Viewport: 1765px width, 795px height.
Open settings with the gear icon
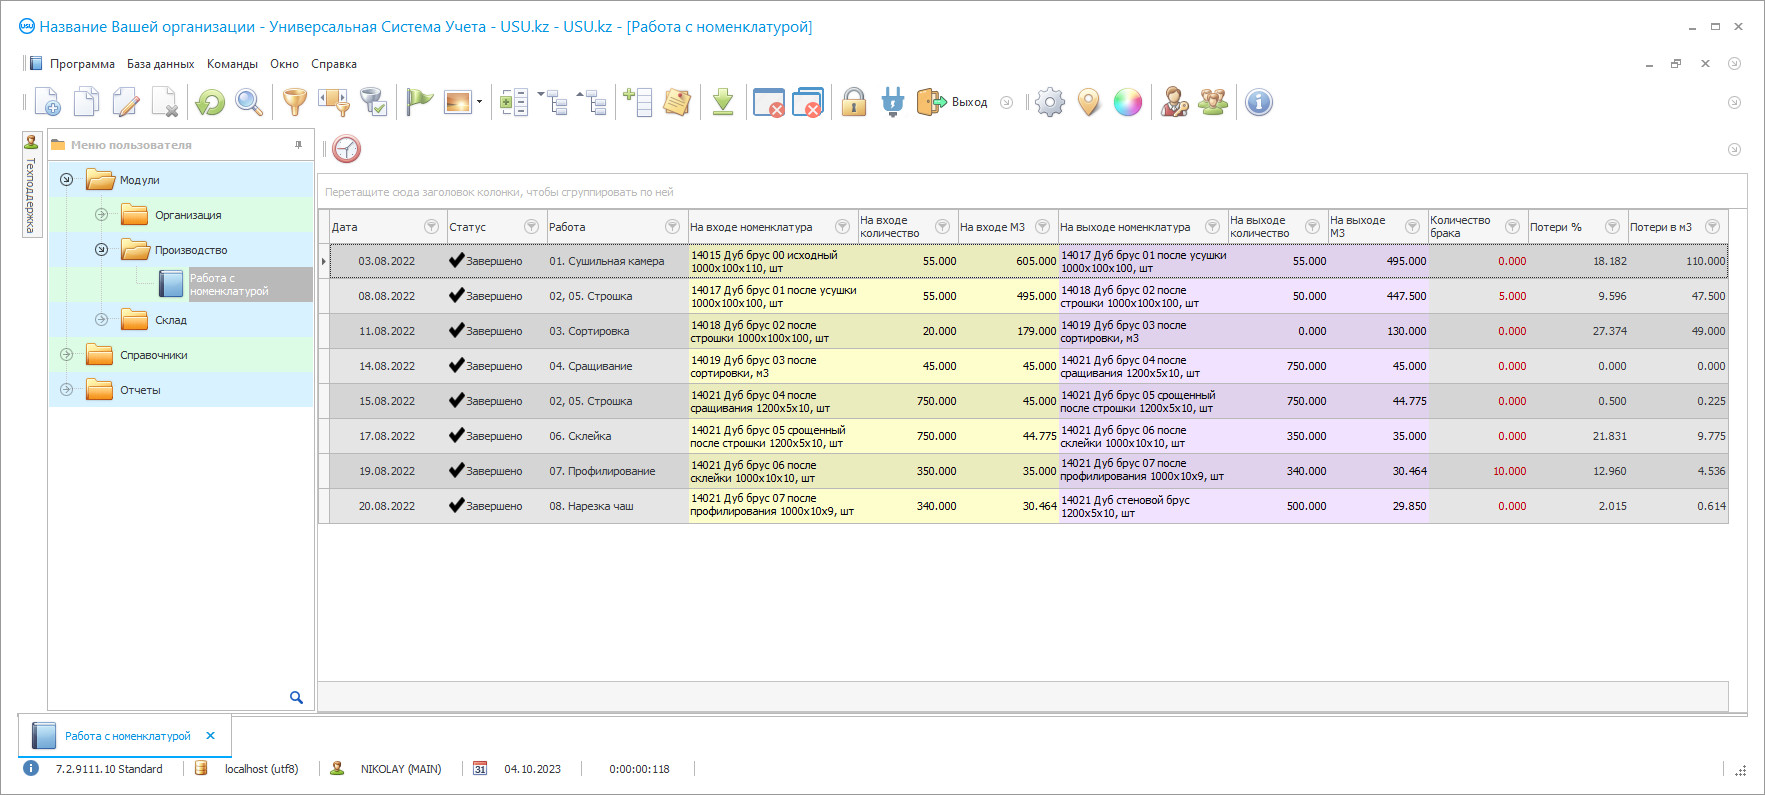[1049, 102]
